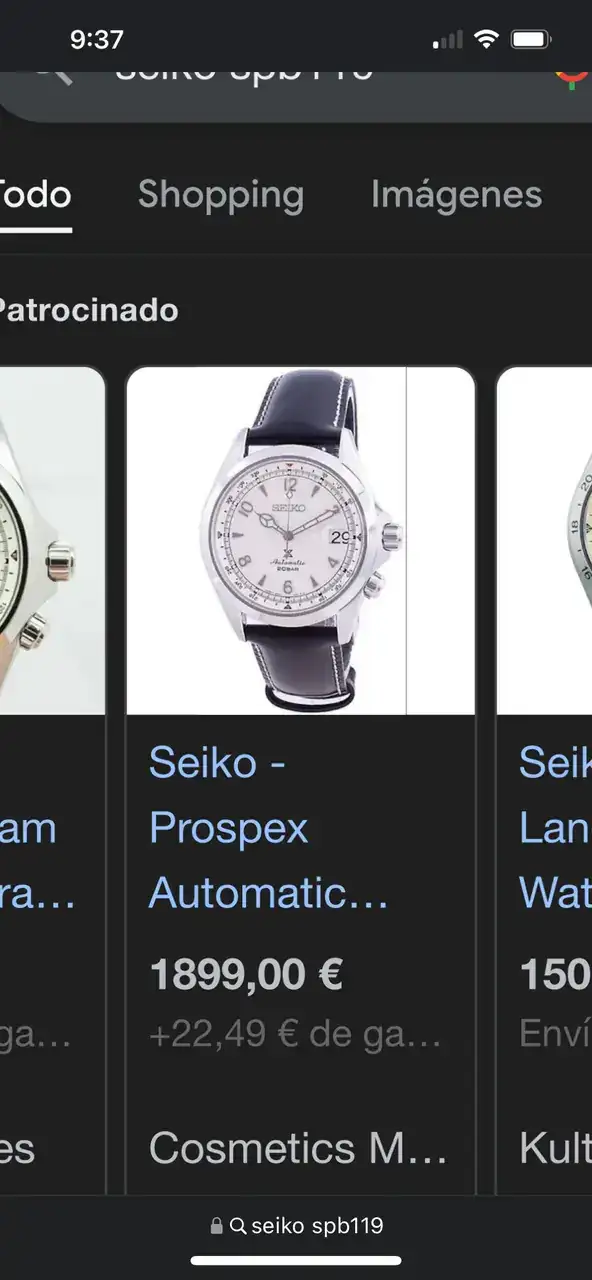Open the right partially visible watch image
The width and height of the screenshot is (592, 1280).
tap(544, 541)
